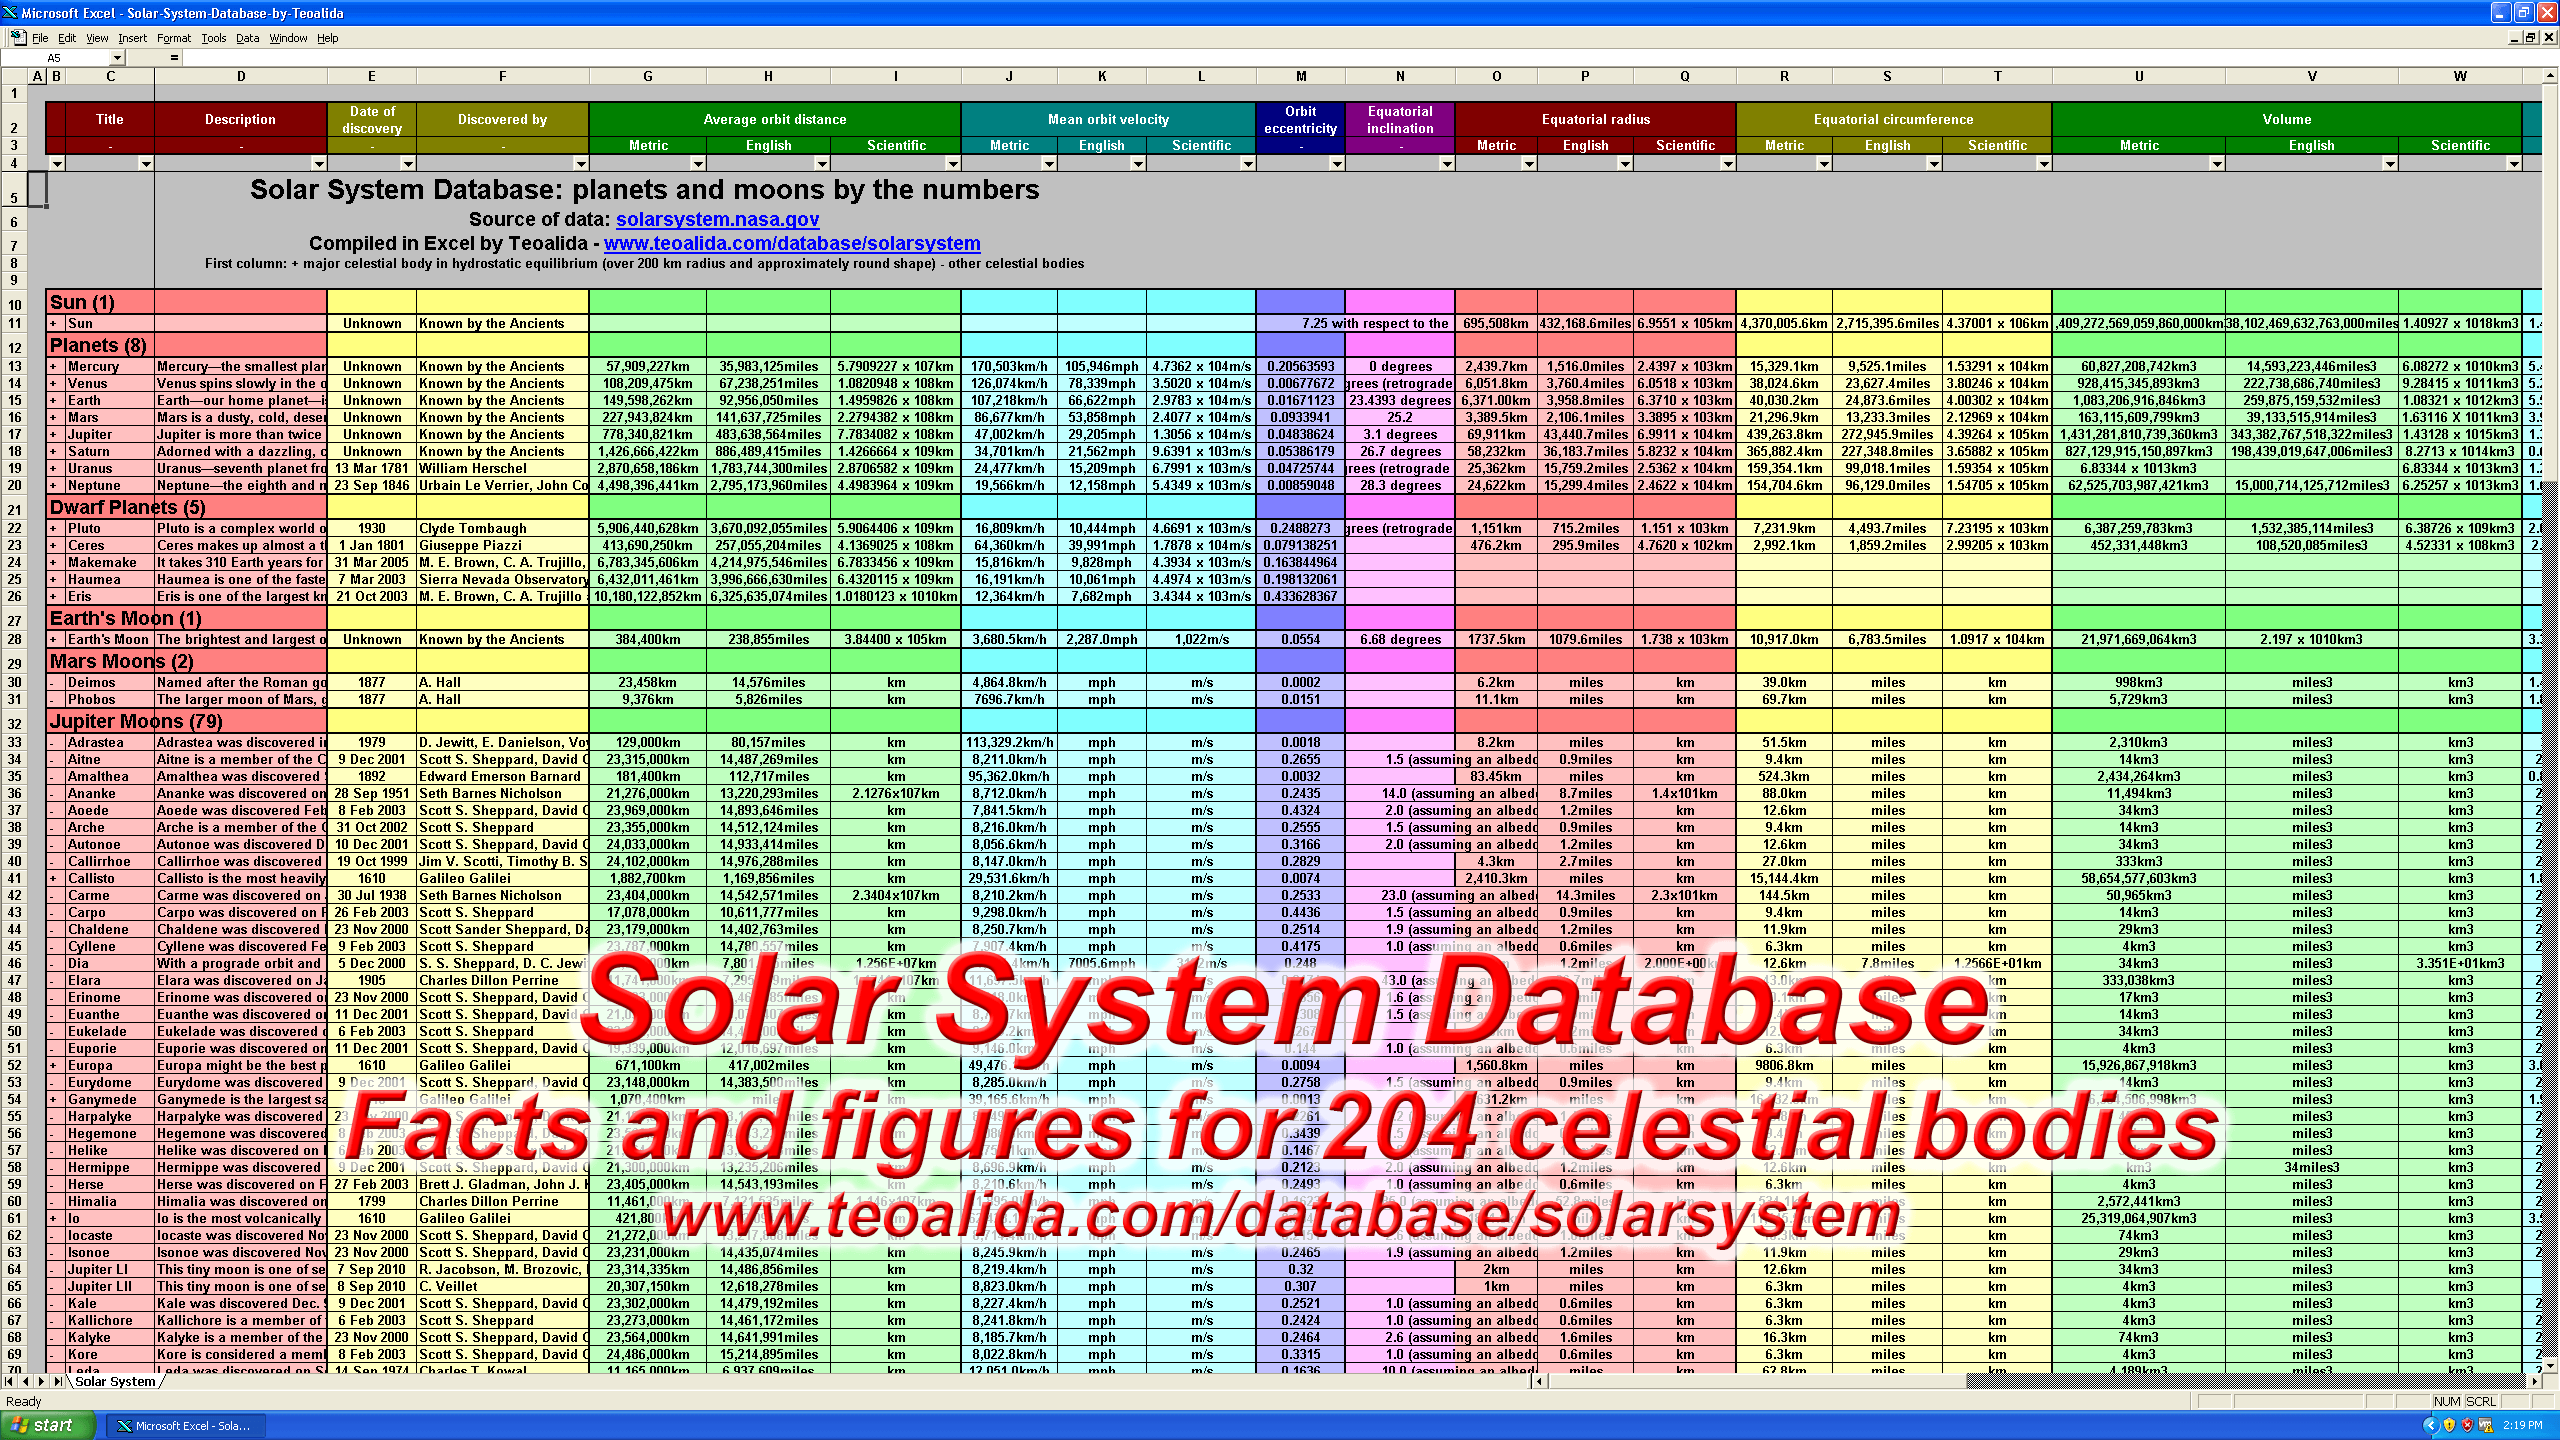Open the Discovered by column filter dropdown
Viewport: 2560px width, 1440px height.
pyautogui.click(x=580, y=163)
